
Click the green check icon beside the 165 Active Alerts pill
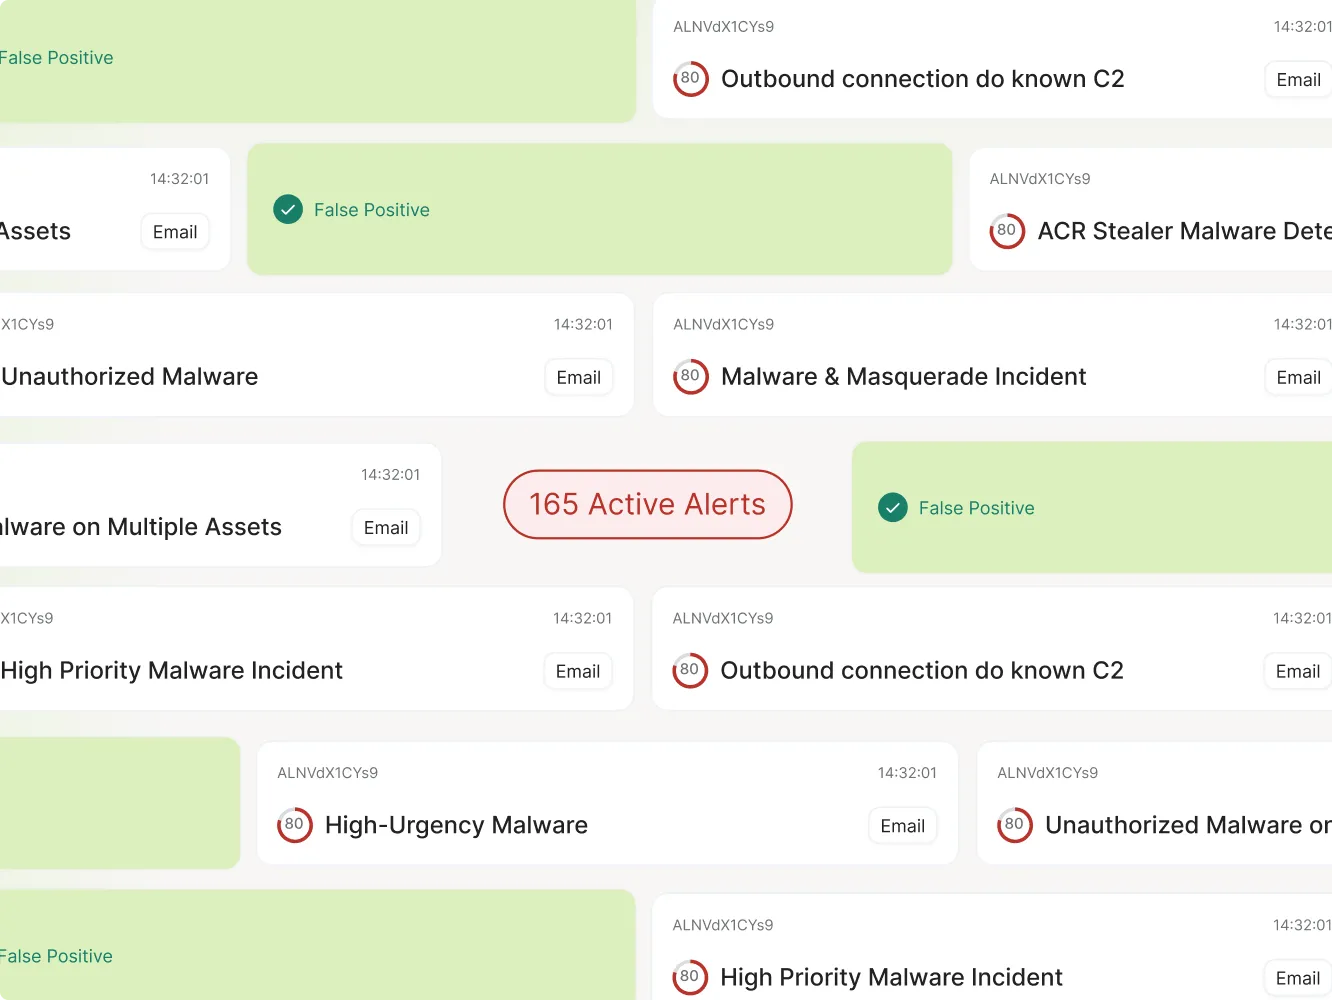click(893, 508)
